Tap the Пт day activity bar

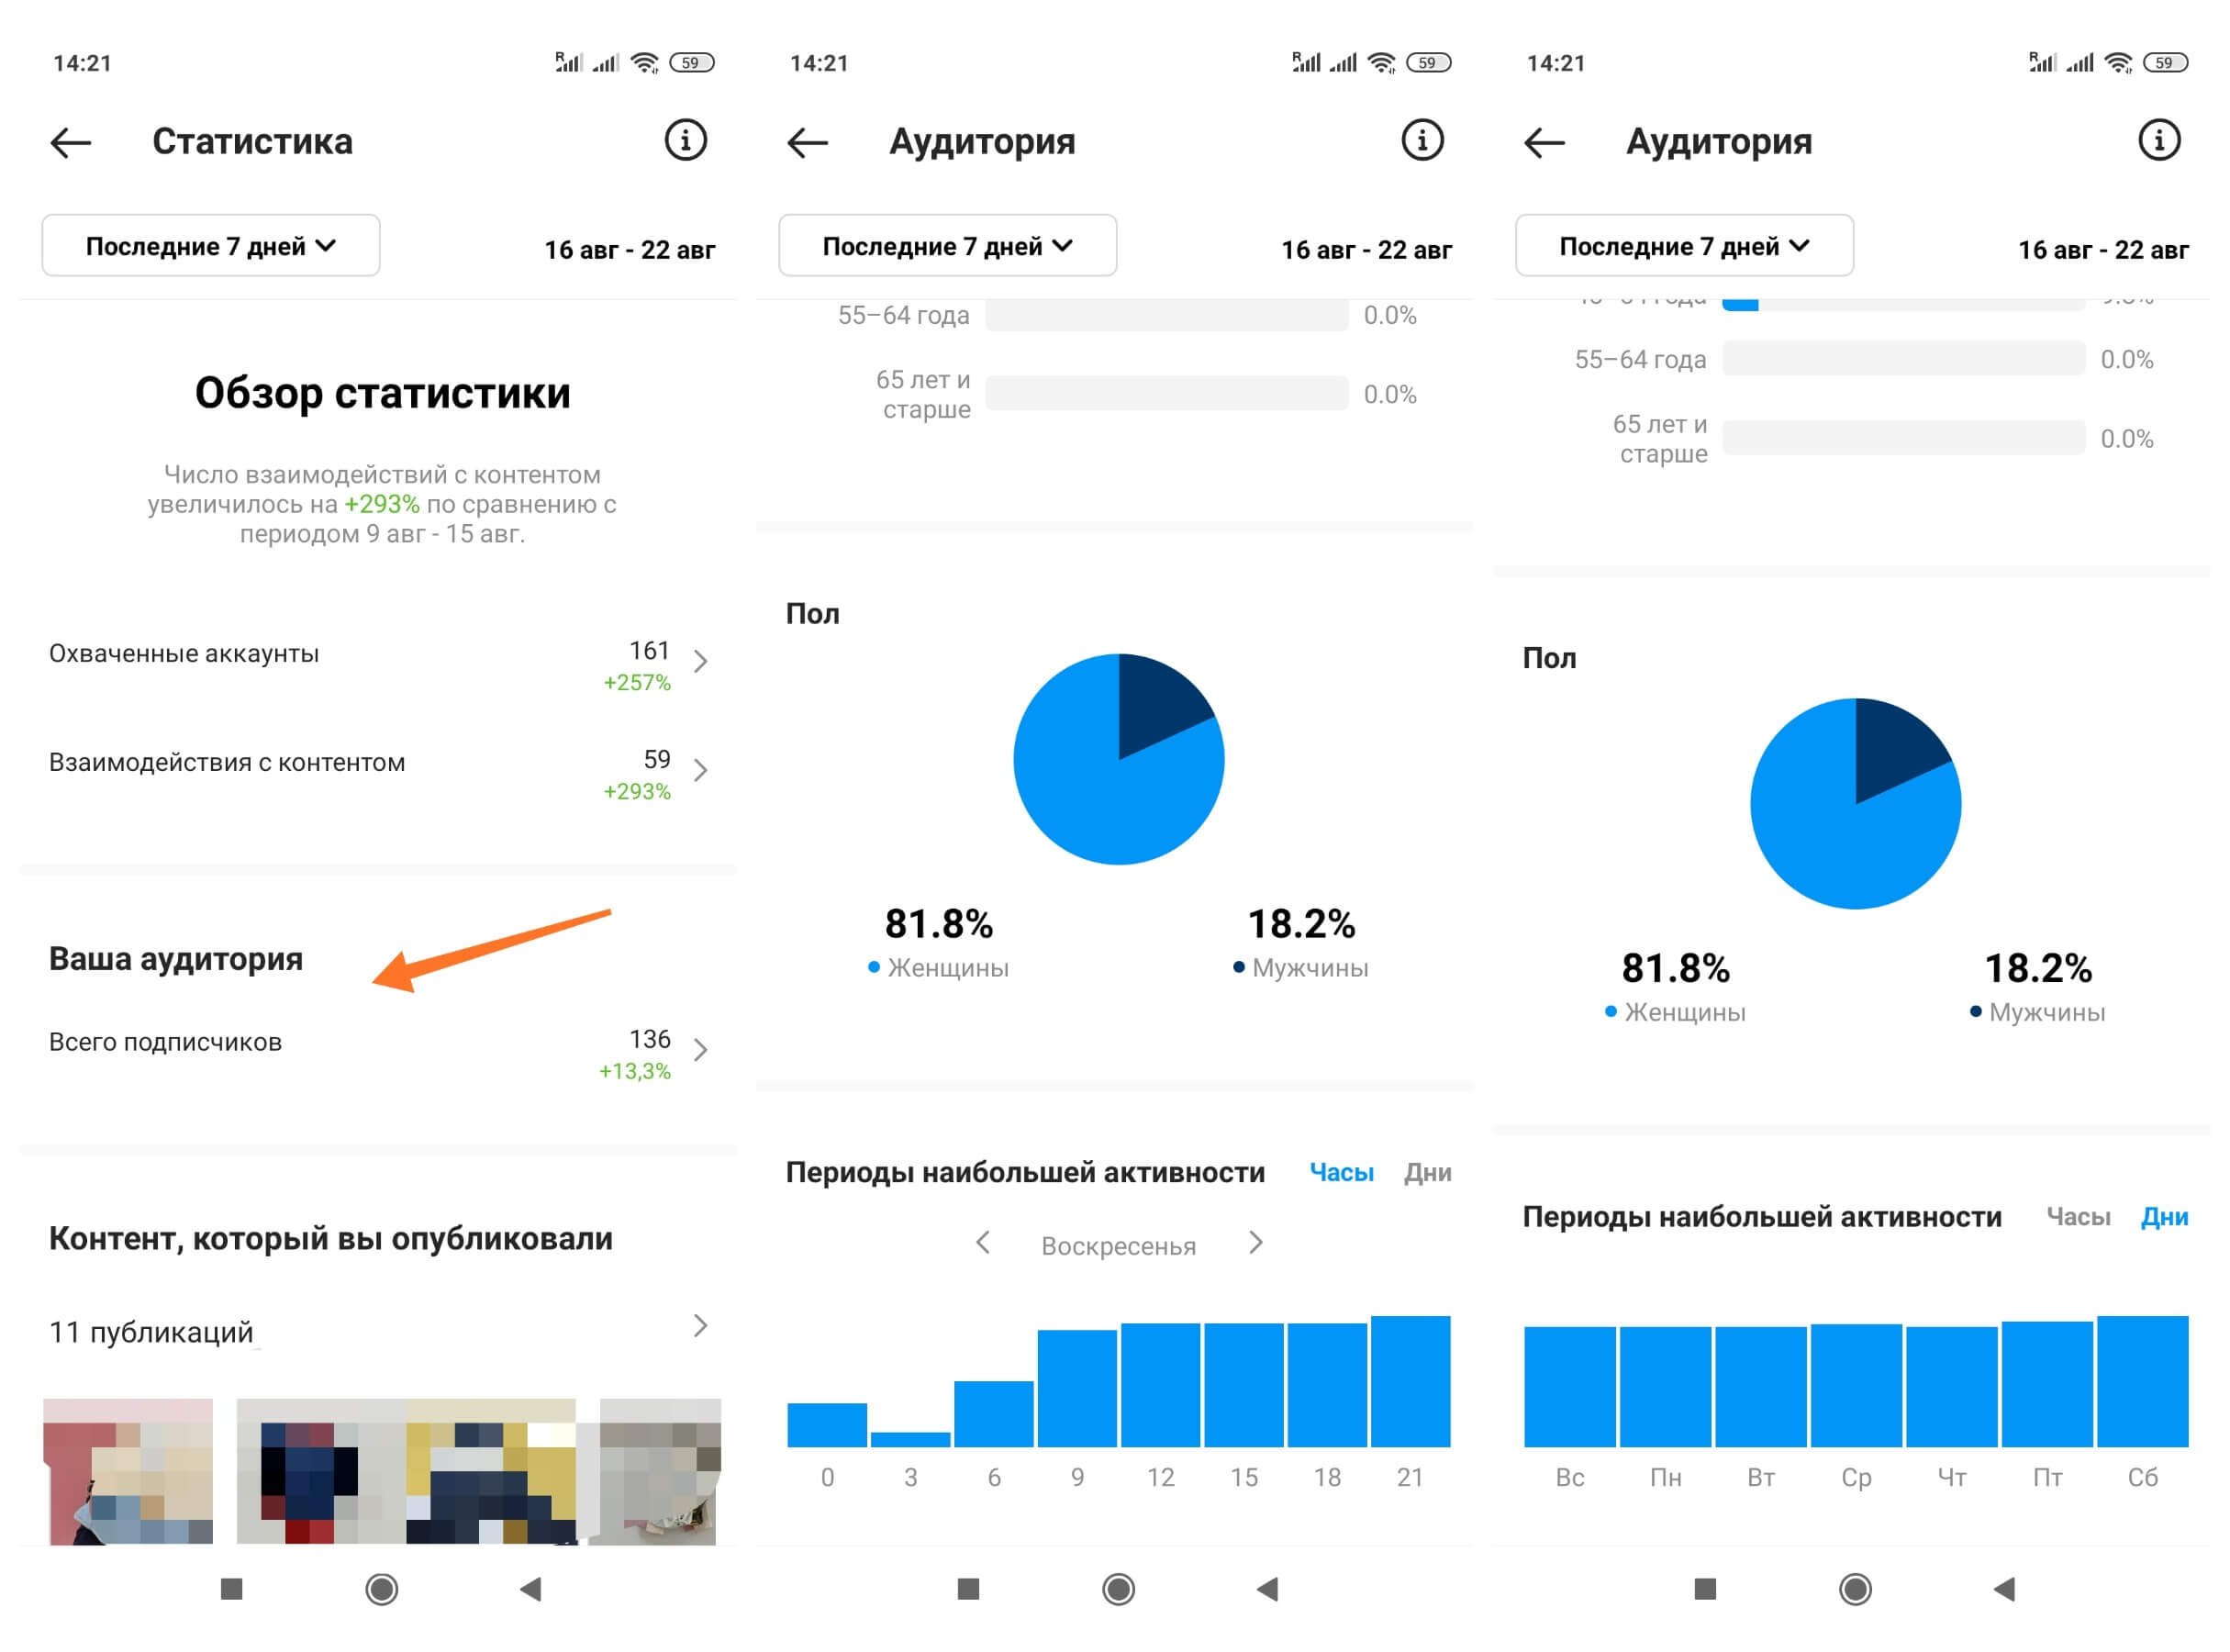coord(2048,1385)
